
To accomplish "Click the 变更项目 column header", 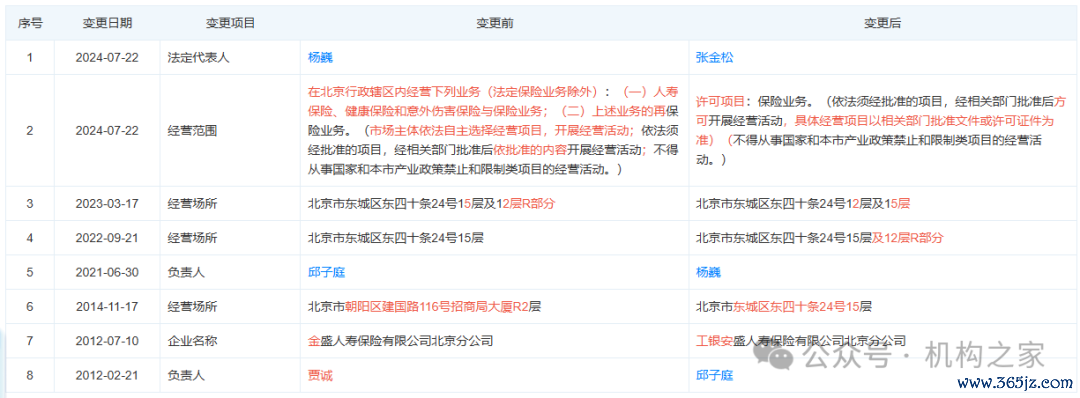I will tap(230, 23).
